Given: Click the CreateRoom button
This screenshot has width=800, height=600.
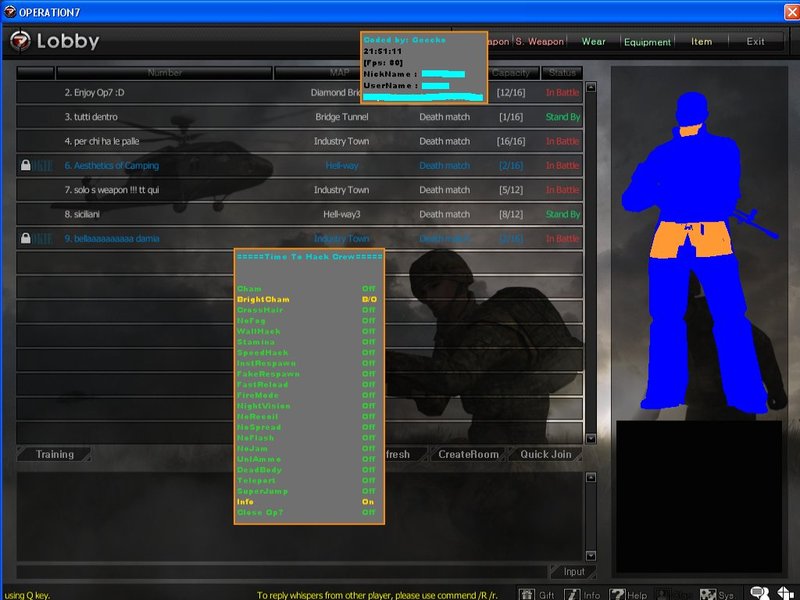Looking at the screenshot, I should (x=468, y=454).
